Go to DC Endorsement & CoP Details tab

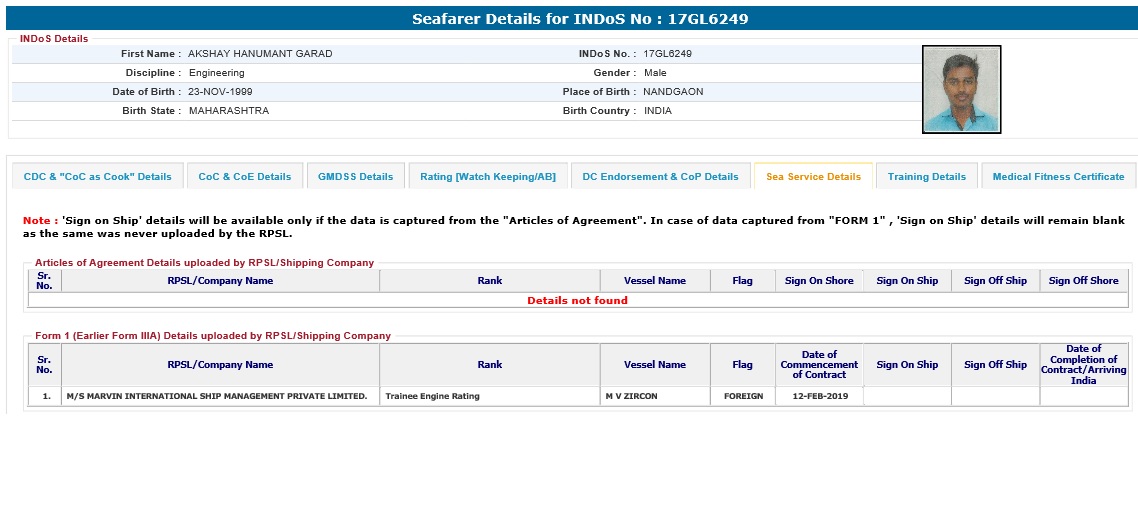(660, 176)
